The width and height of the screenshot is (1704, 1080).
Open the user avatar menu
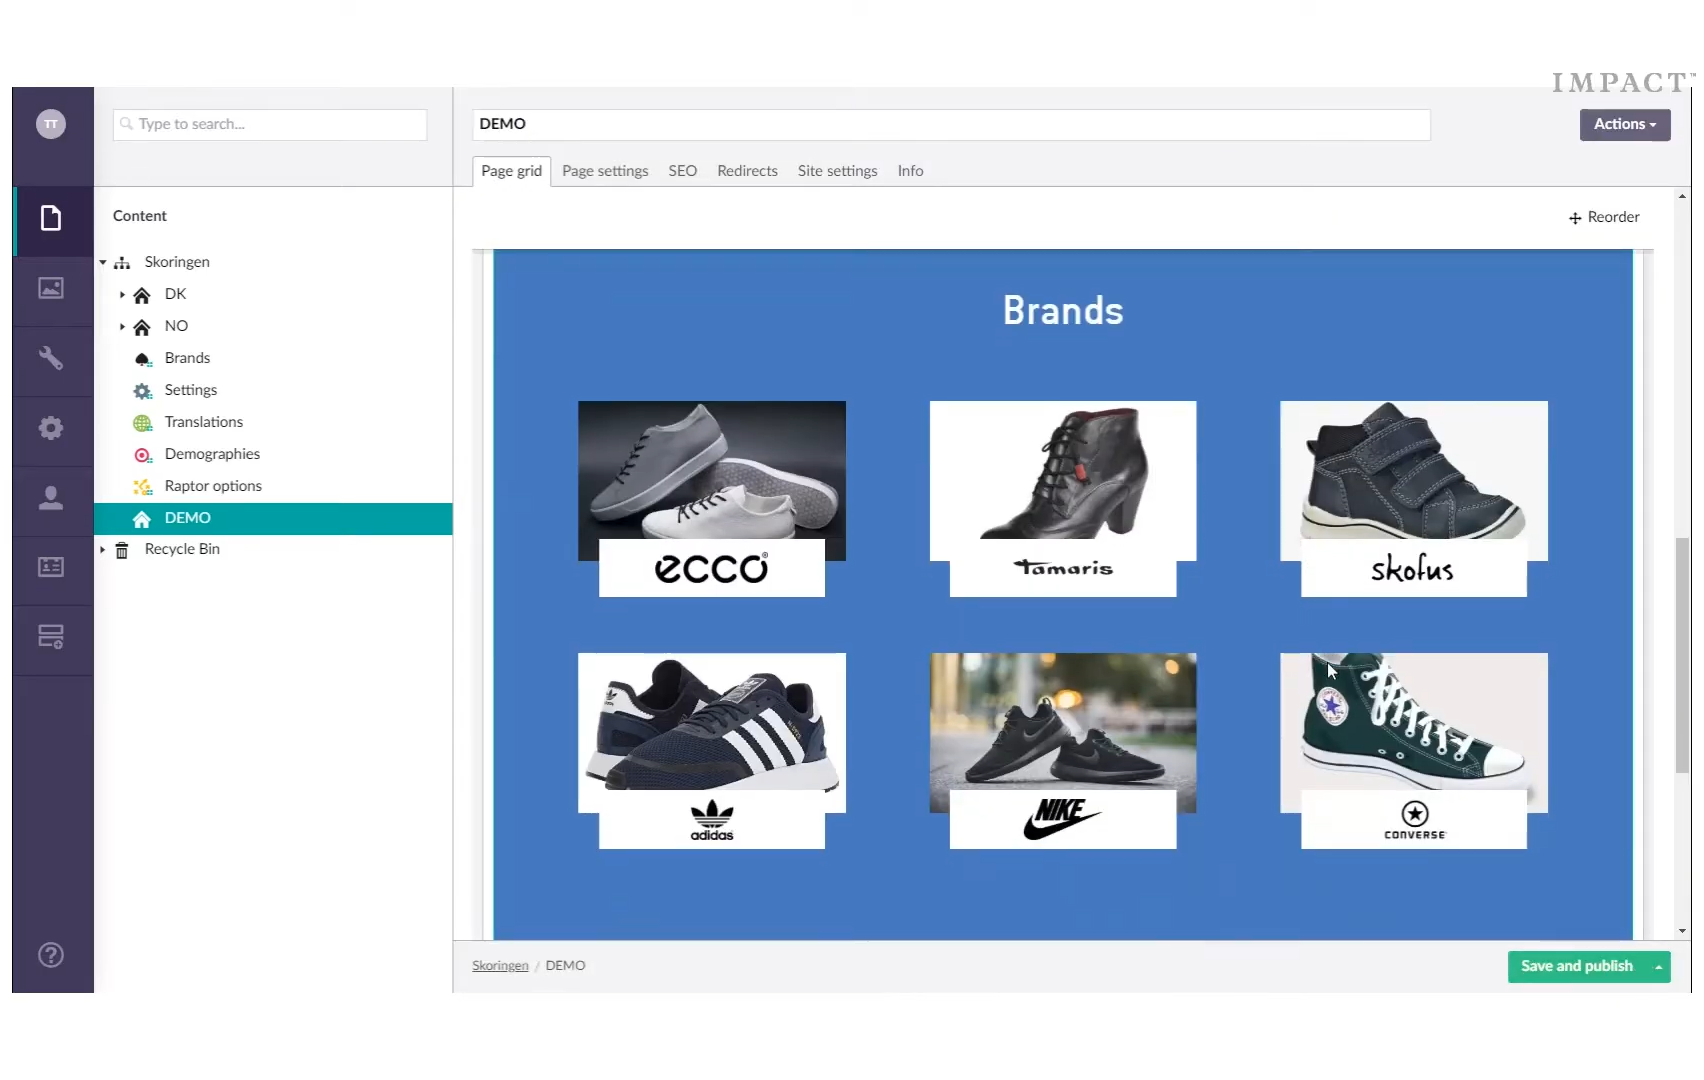(x=51, y=124)
